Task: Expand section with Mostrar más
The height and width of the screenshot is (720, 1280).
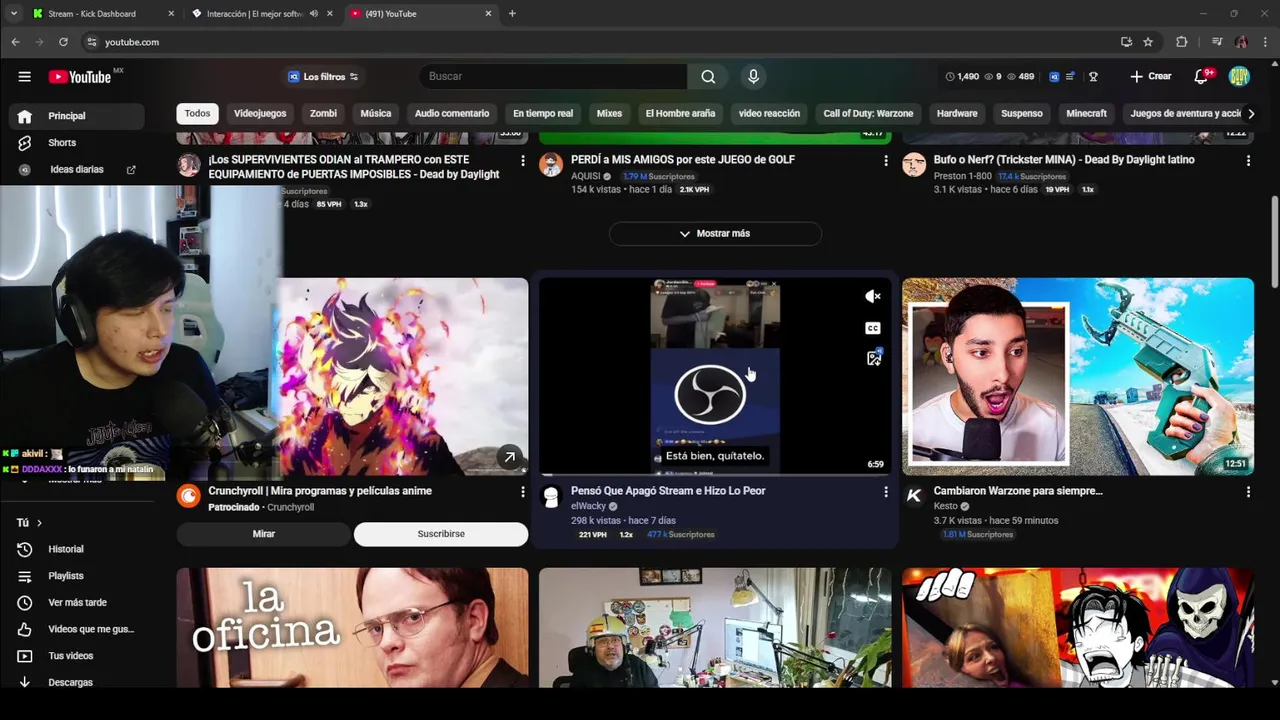Action: tap(715, 234)
